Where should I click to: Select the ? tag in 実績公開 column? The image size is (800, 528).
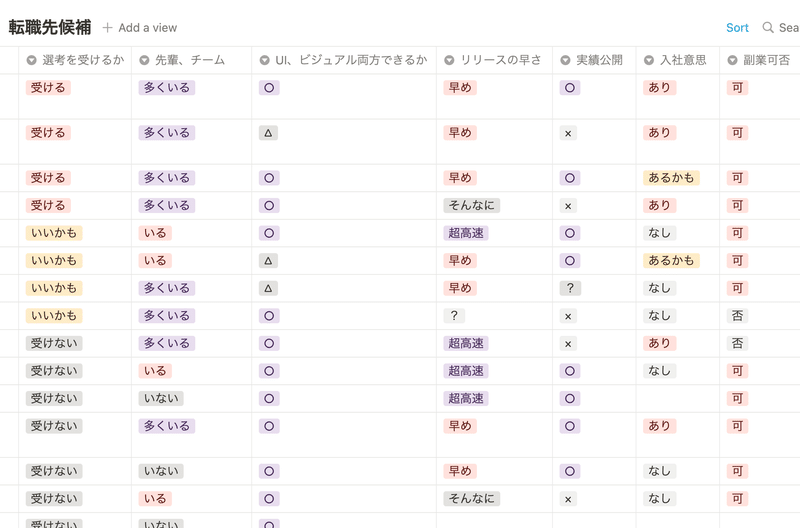(x=570, y=288)
